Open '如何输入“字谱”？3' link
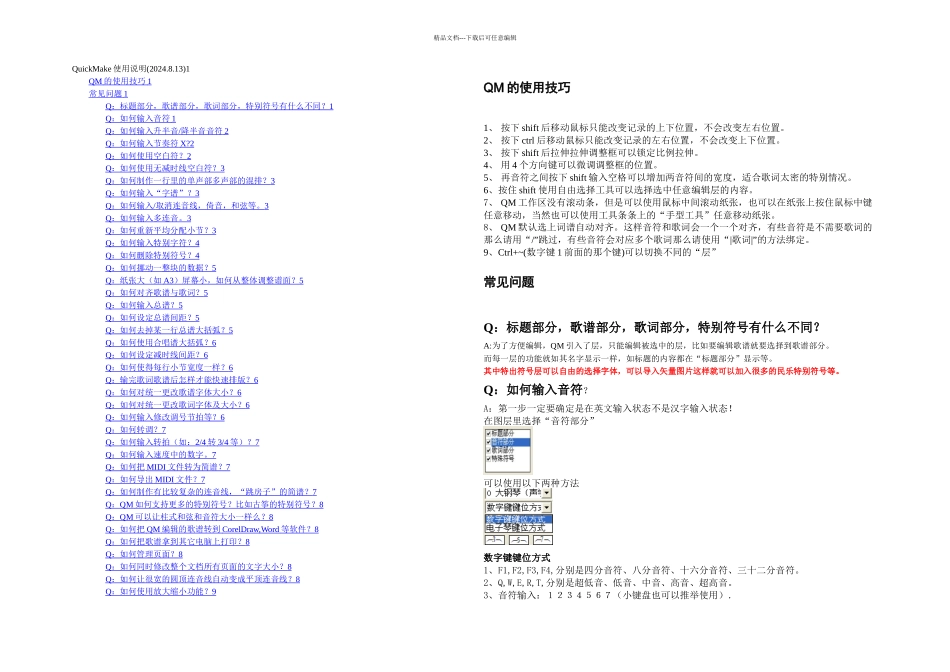 pyautogui.click(x=152, y=193)
